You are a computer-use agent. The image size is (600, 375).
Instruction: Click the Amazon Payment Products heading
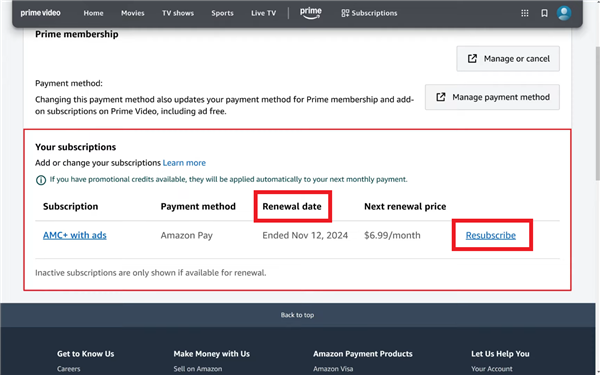[x=363, y=354]
